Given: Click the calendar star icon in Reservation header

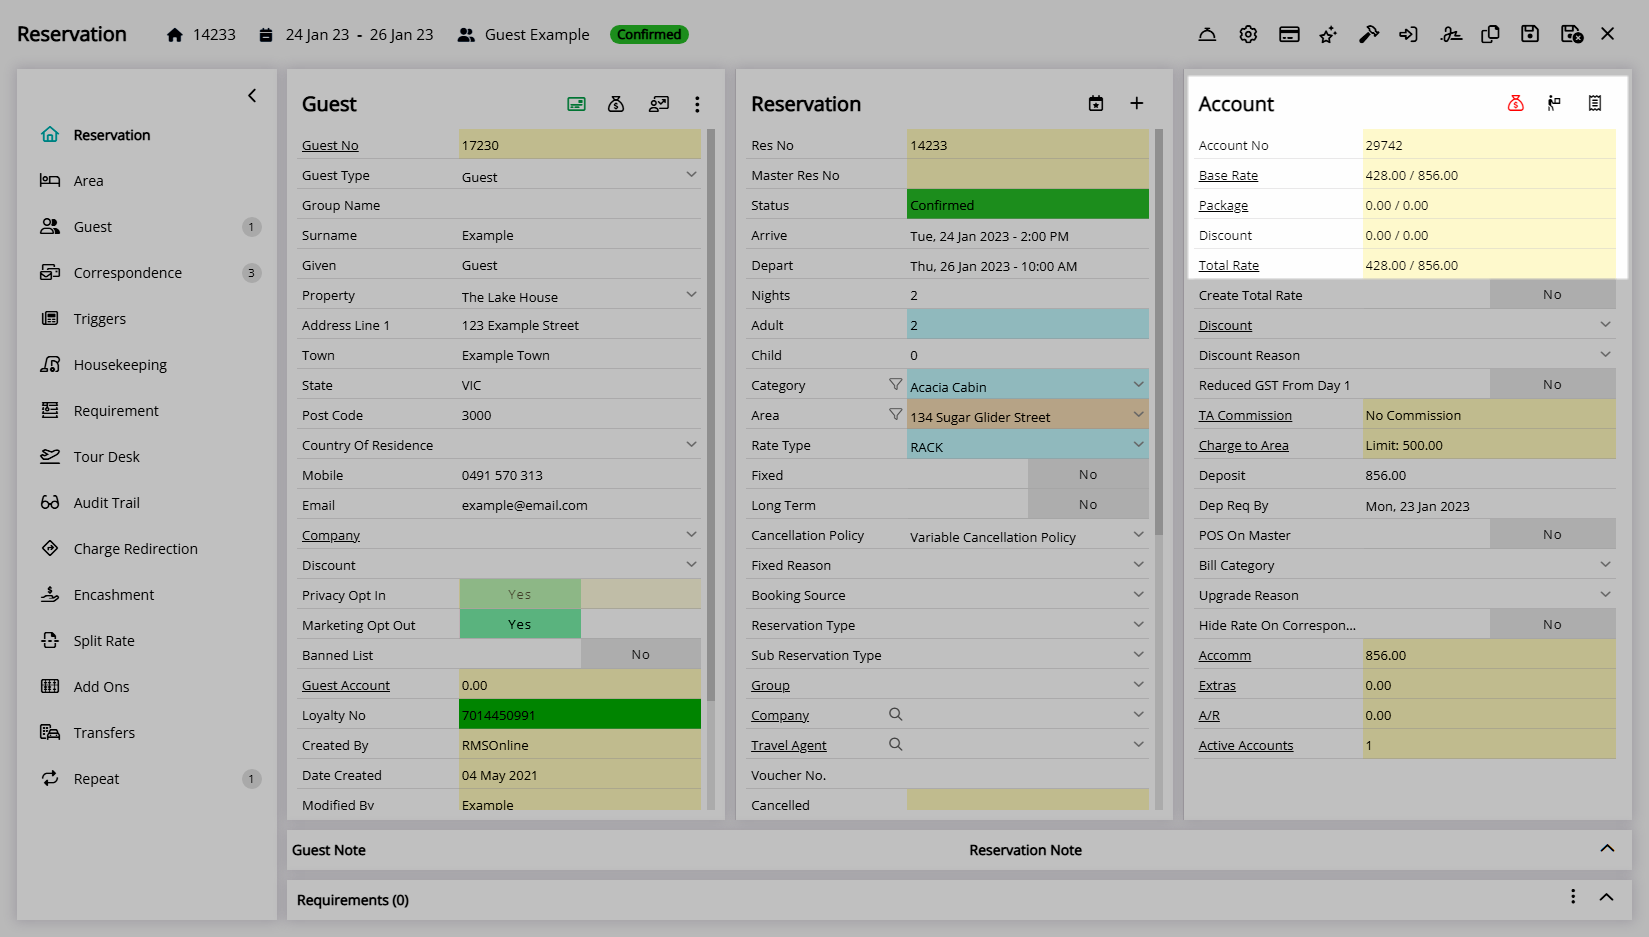Looking at the screenshot, I should pyautogui.click(x=1096, y=104).
